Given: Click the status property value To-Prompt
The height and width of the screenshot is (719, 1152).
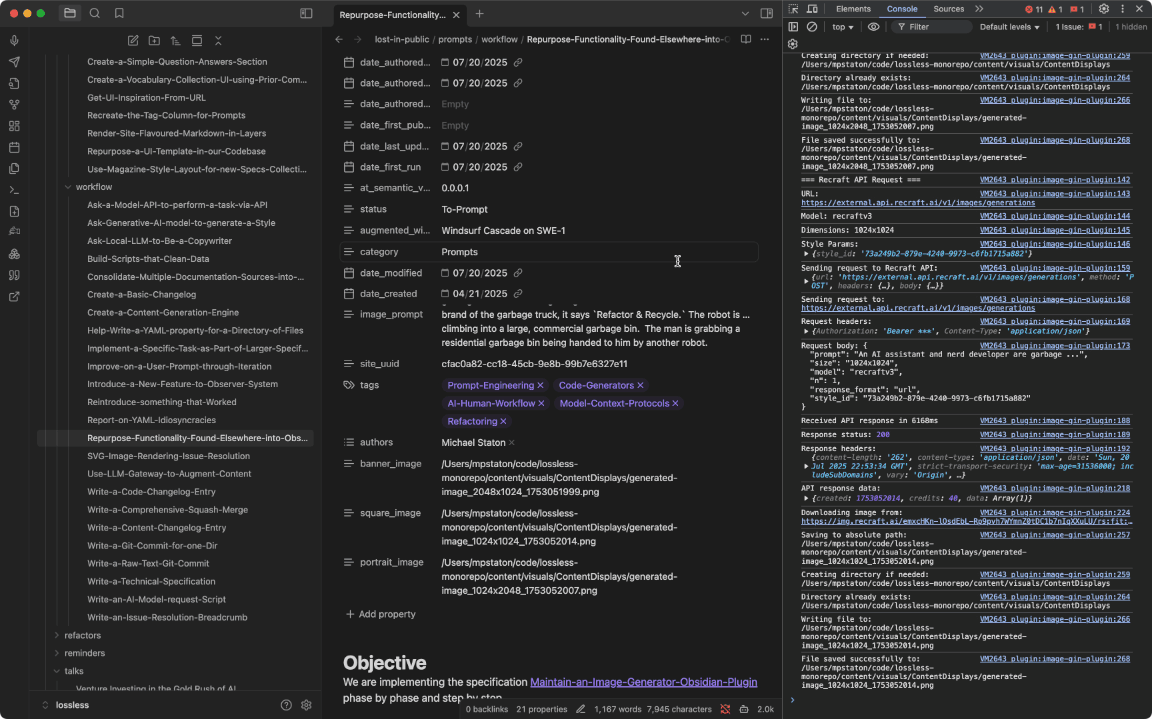Looking at the screenshot, I should (x=464, y=209).
